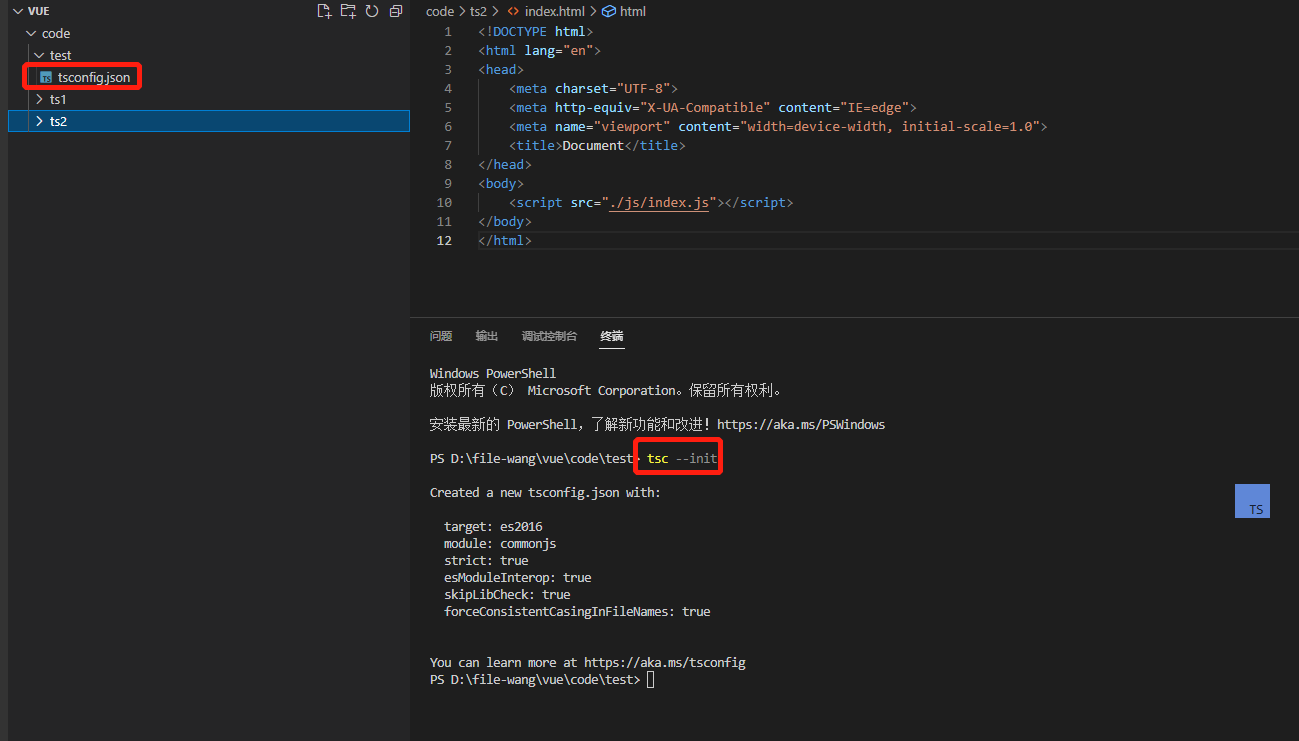The height and width of the screenshot is (741, 1299).
Task: Open the 调试控制台 panel tab
Action: (x=549, y=336)
